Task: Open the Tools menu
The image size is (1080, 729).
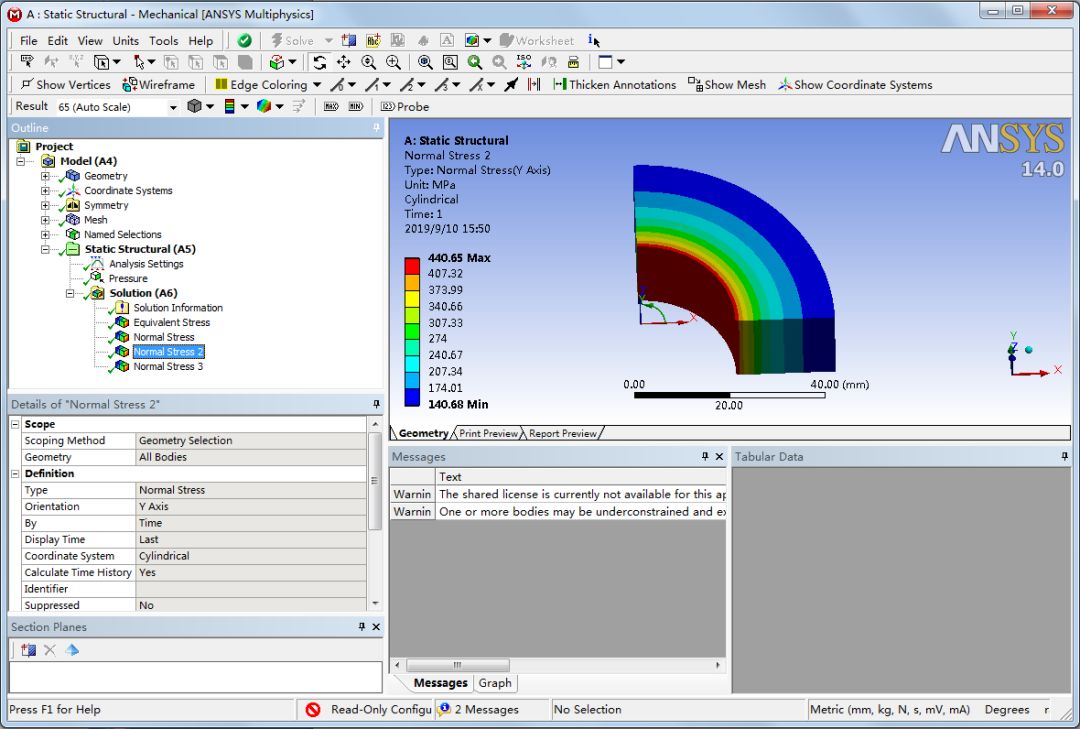Action: (x=163, y=41)
